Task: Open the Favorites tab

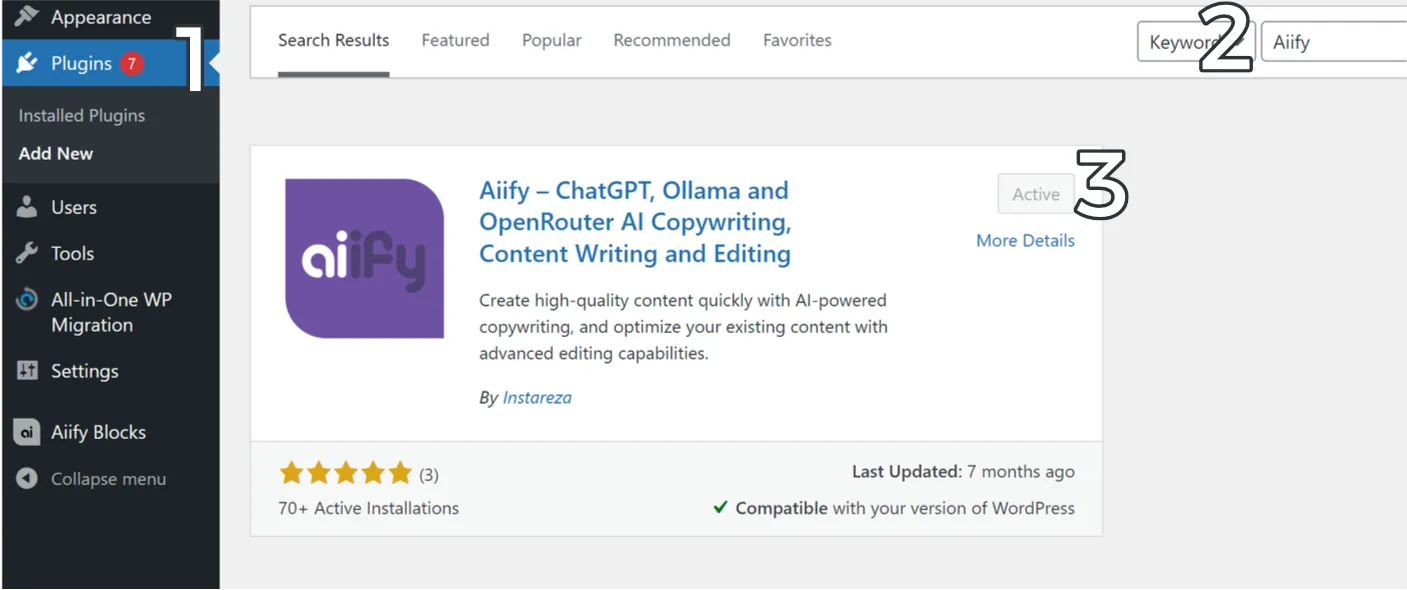Action: coord(797,41)
